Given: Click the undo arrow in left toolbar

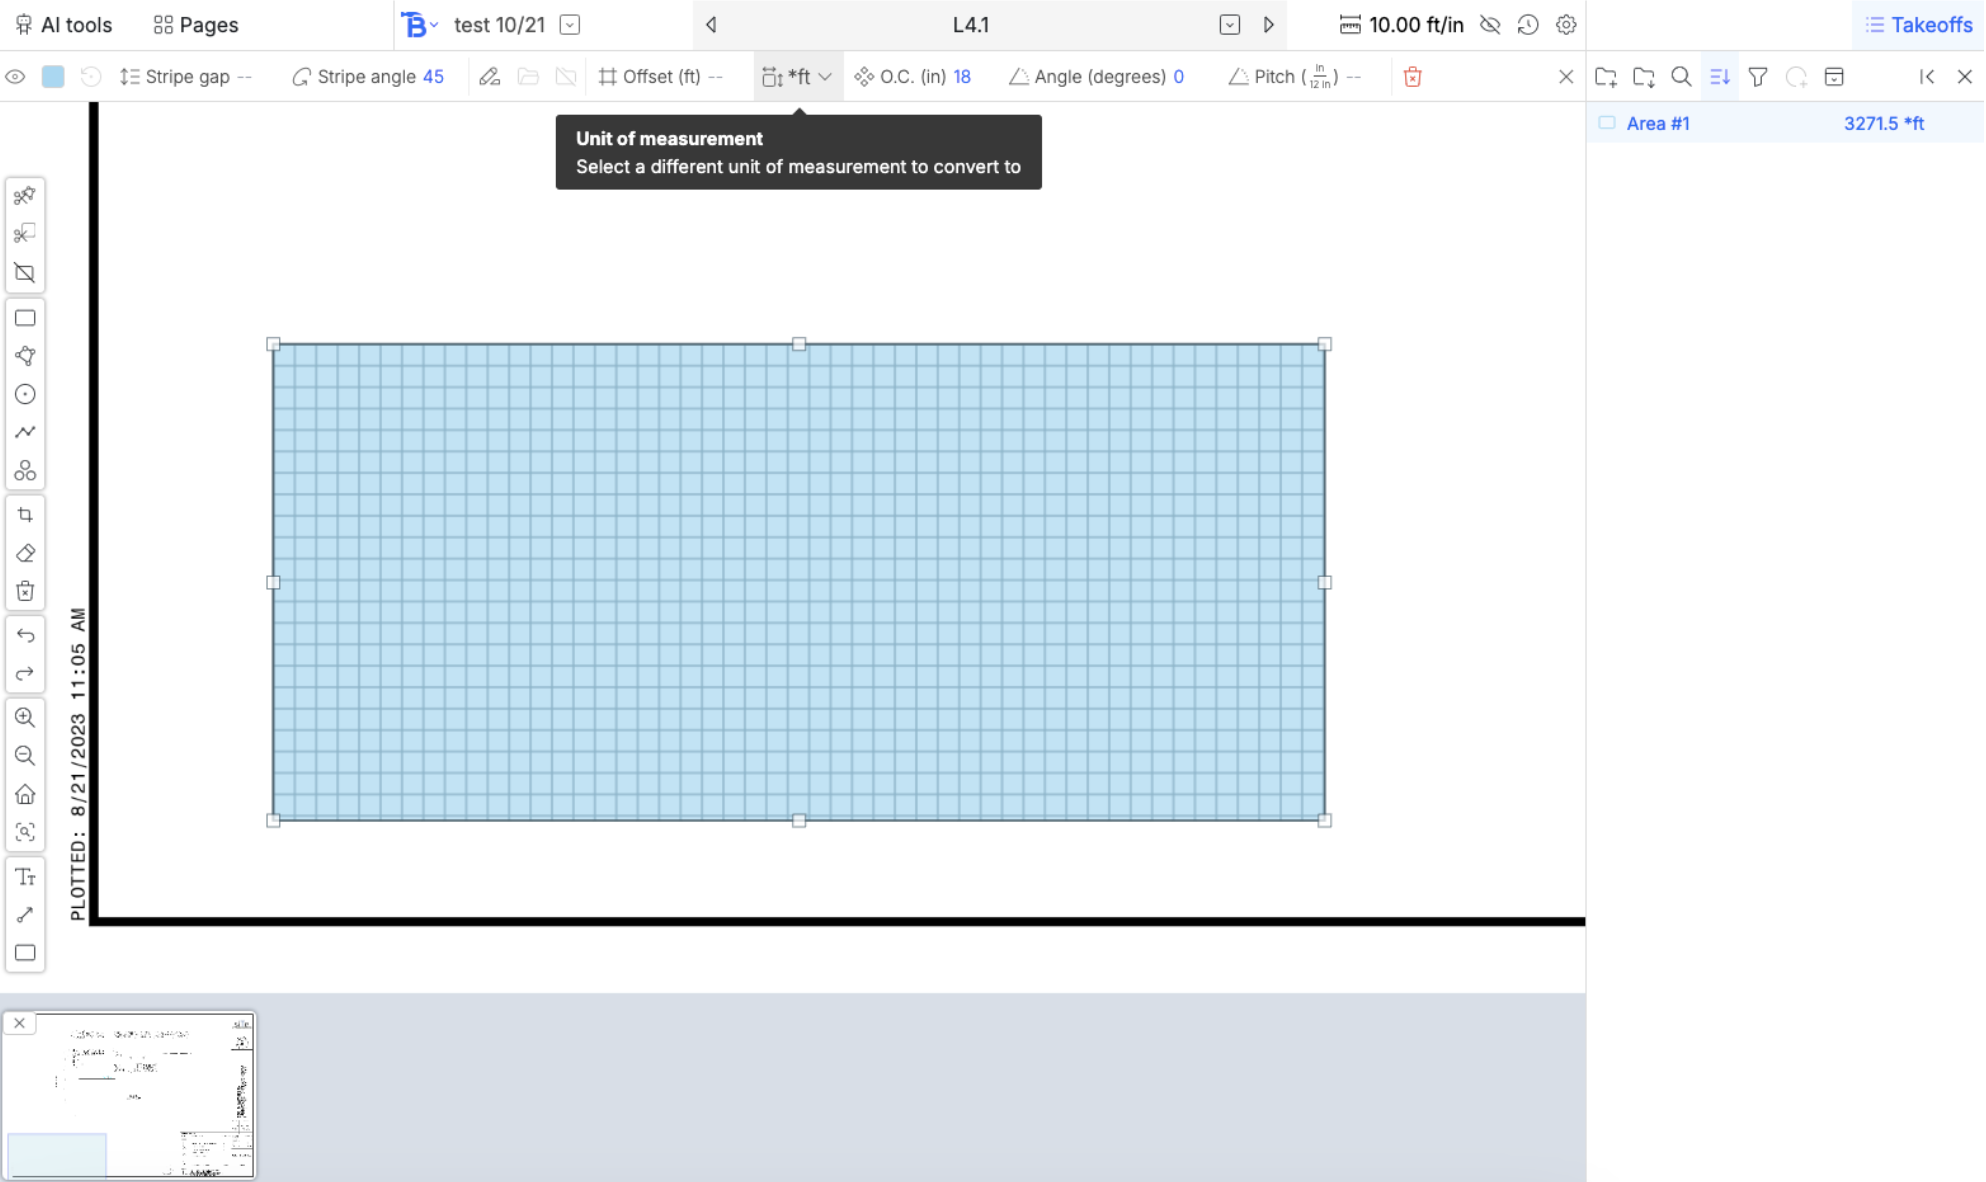Looking at the screenshot, I should [25, 636].
